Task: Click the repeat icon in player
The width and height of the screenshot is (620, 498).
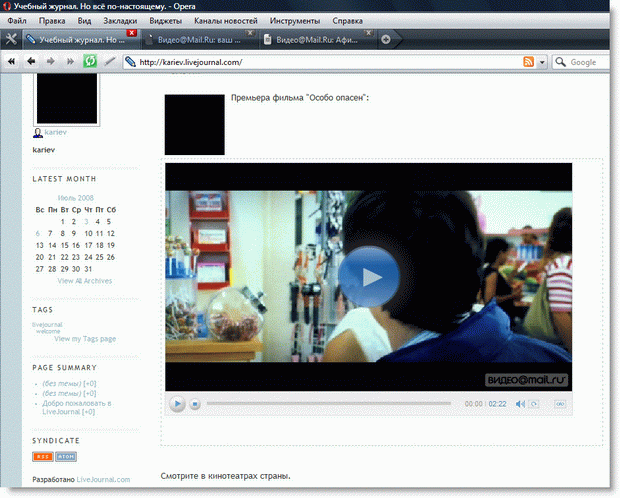Action: 534,404
